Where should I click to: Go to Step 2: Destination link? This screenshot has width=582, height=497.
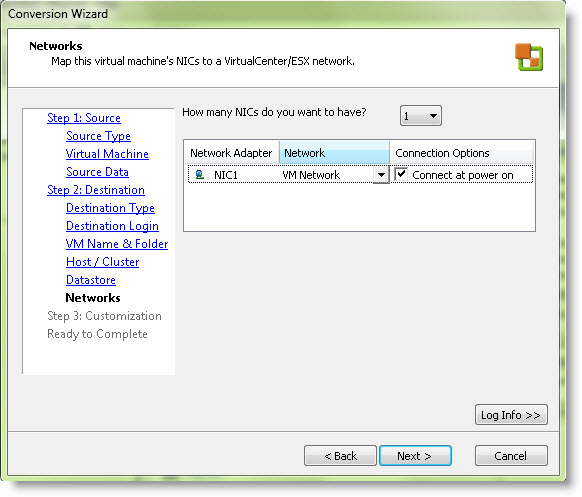coord(96,190)
